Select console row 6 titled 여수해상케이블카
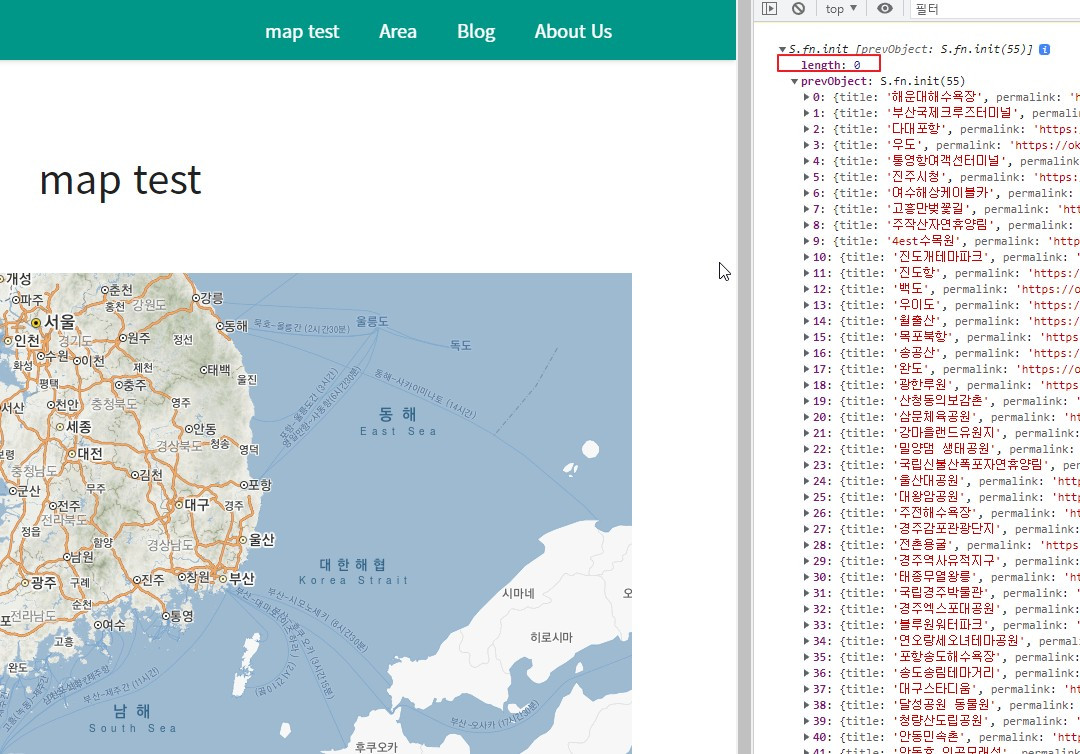 pyautogui.click(x=941, y=193)
